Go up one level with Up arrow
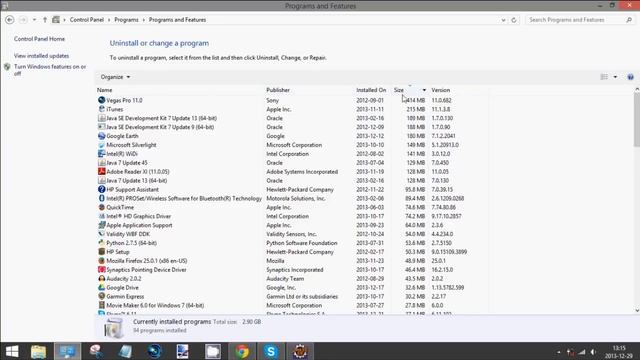This screenshot has width=640, height=360. pos(45,20)
